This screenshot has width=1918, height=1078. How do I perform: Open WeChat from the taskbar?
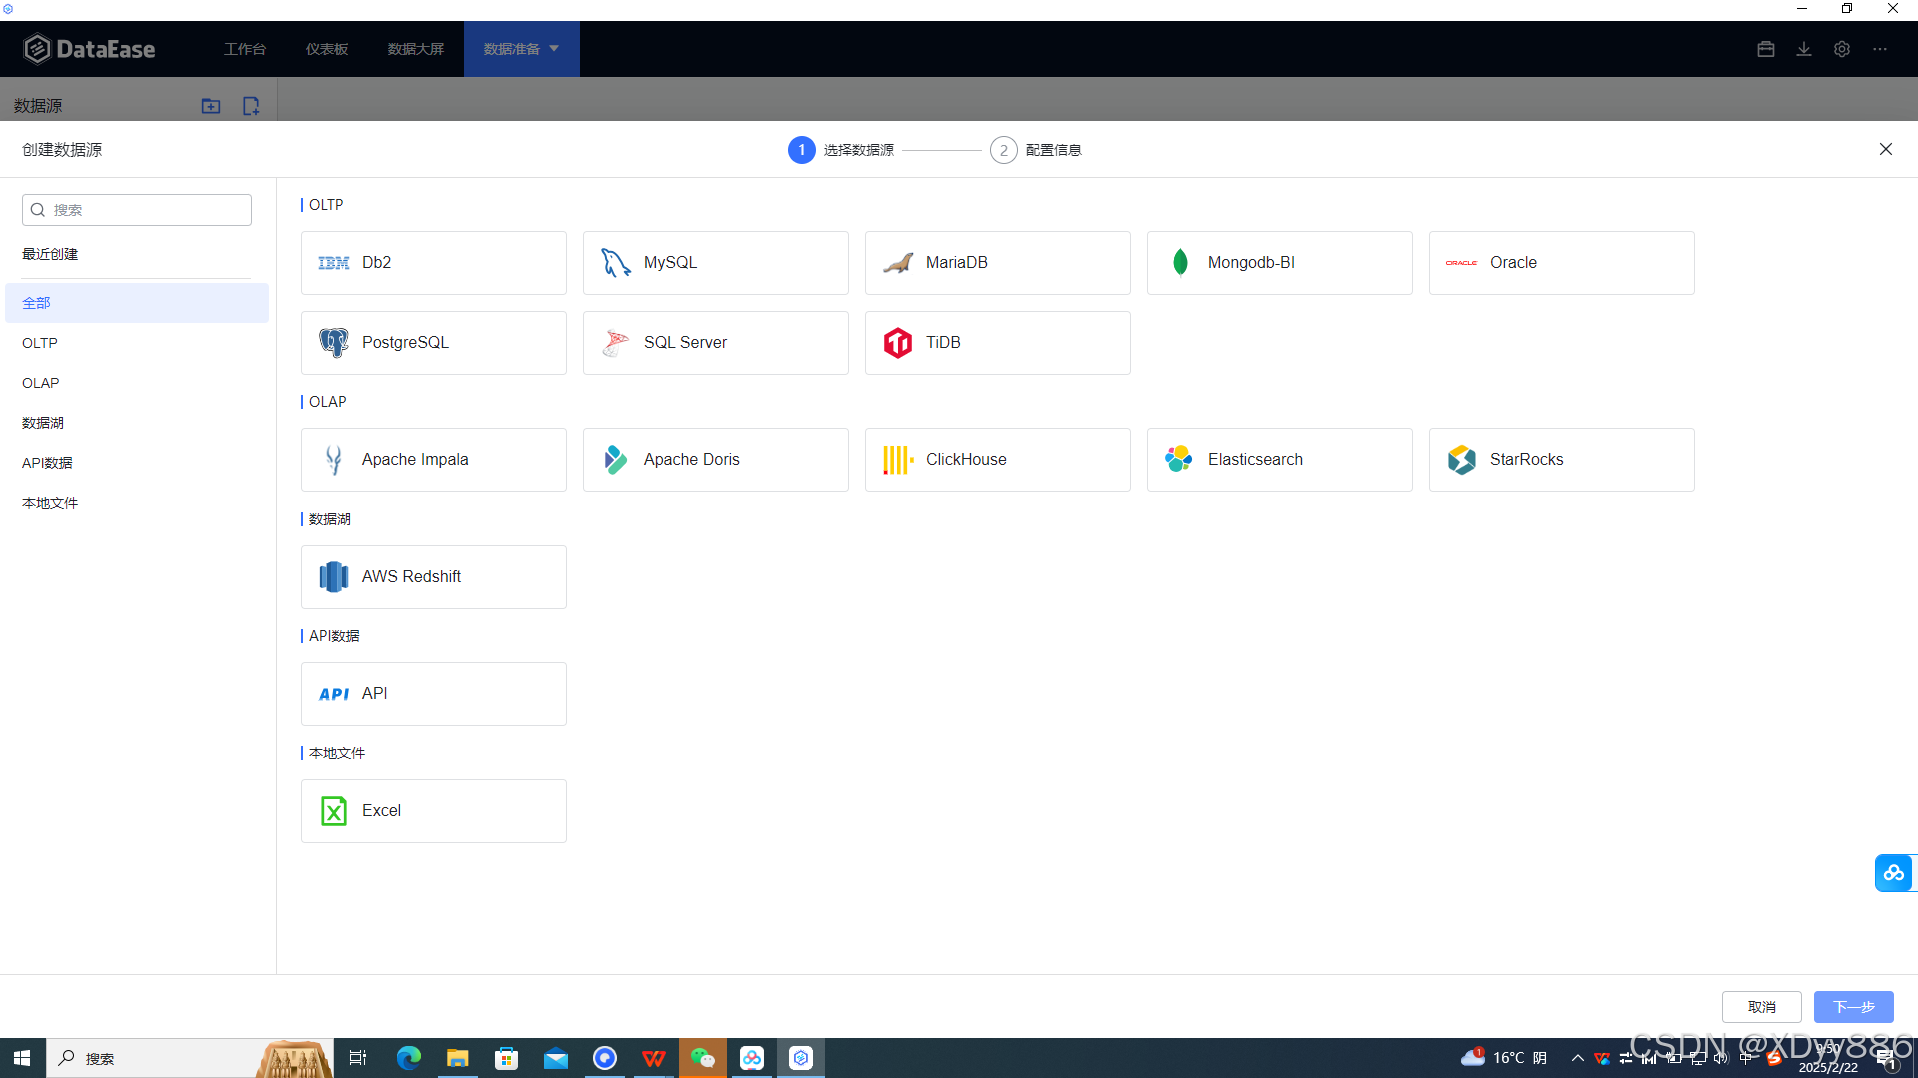(703, 1058)
